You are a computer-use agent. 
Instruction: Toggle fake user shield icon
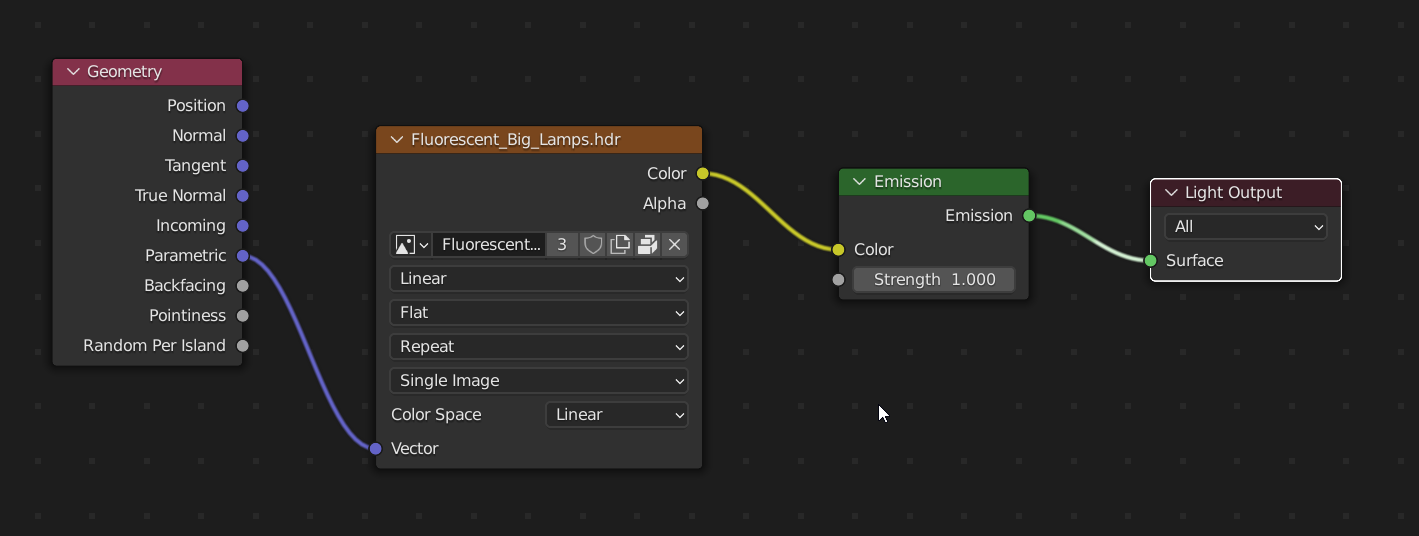[593, 245]
